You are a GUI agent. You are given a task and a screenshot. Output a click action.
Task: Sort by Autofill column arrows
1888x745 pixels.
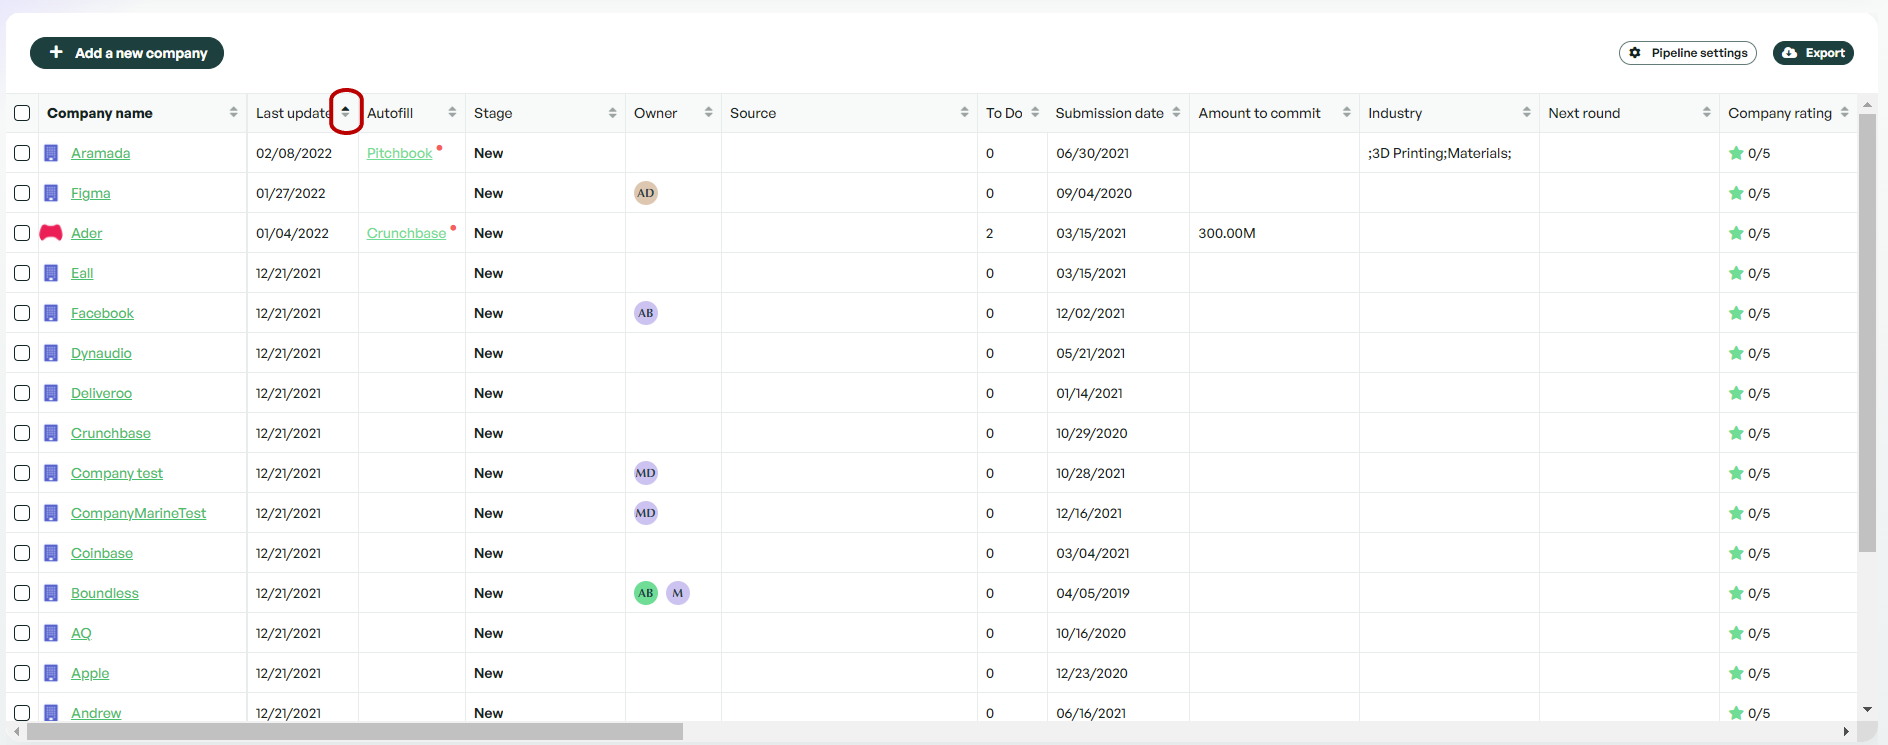point(452,112)
